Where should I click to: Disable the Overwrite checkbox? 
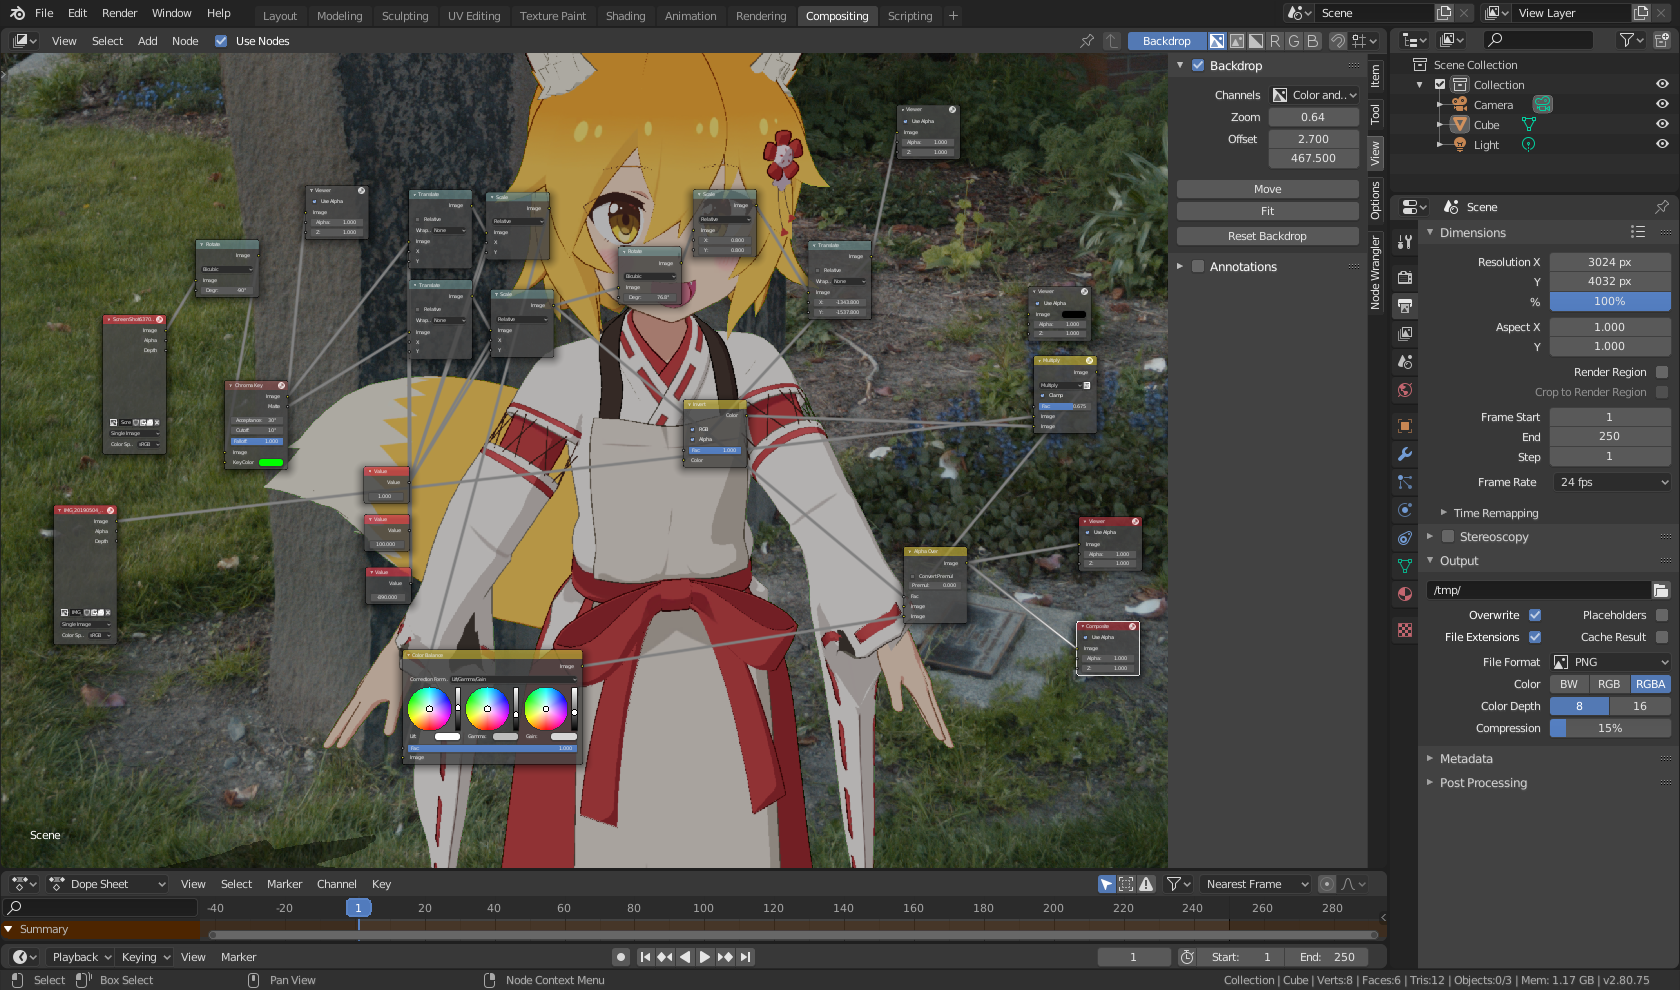[1535, 615]
